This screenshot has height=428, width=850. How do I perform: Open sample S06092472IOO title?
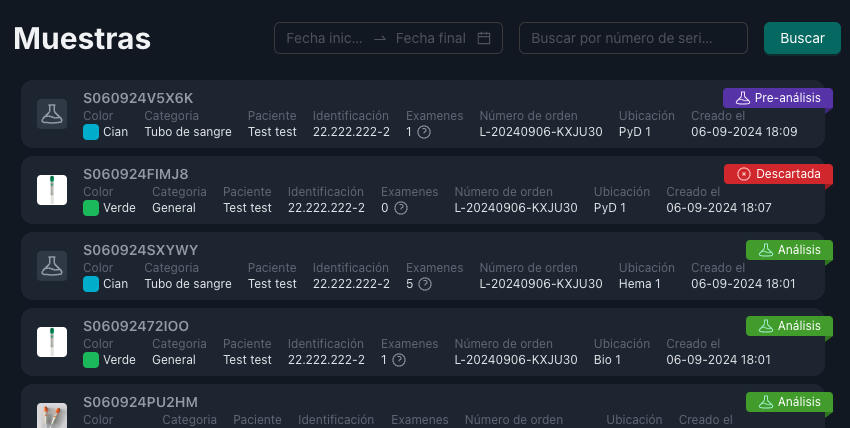pos(136,326)
